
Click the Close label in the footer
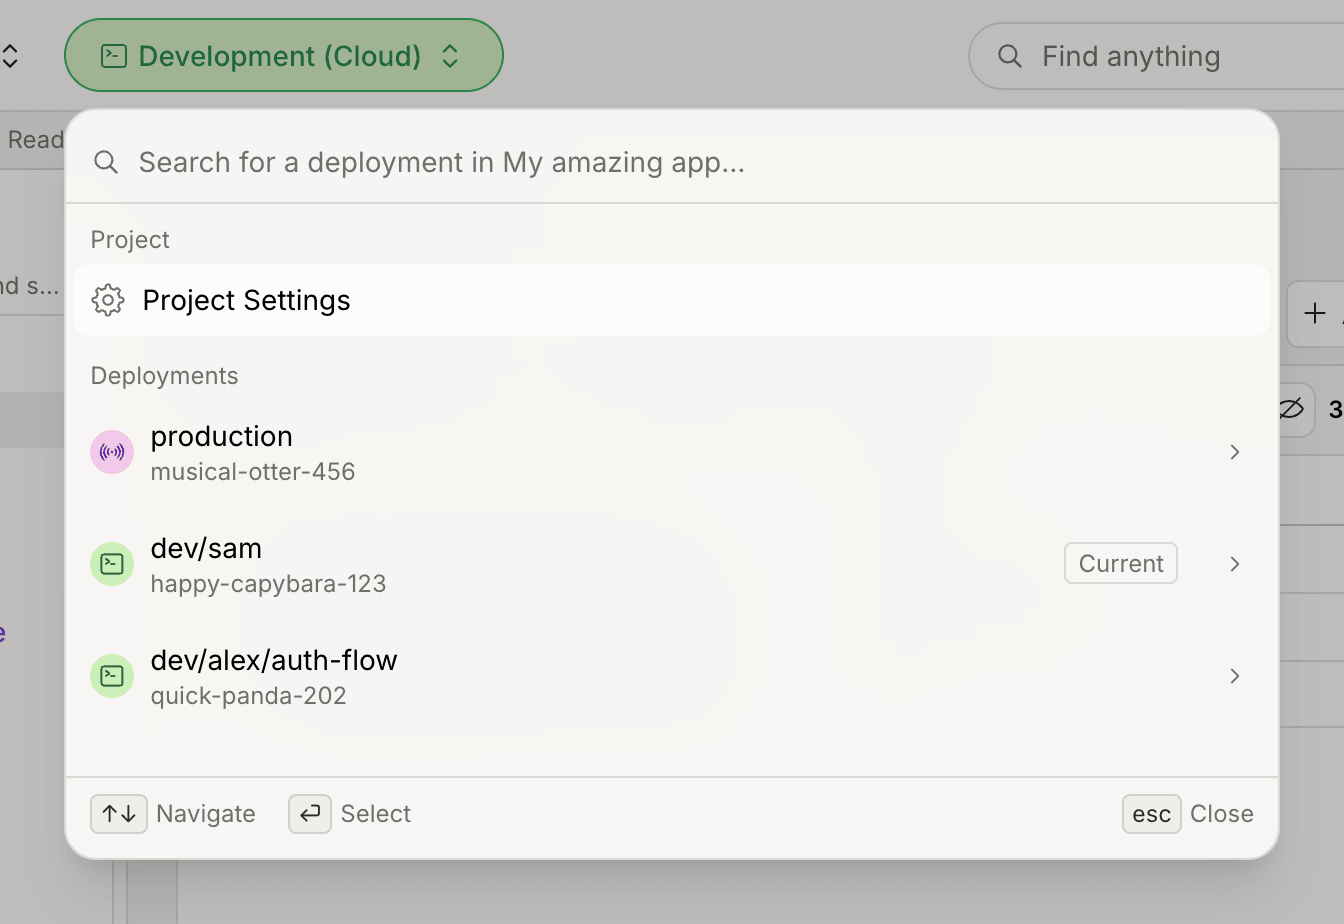(x=1222, y=814)
